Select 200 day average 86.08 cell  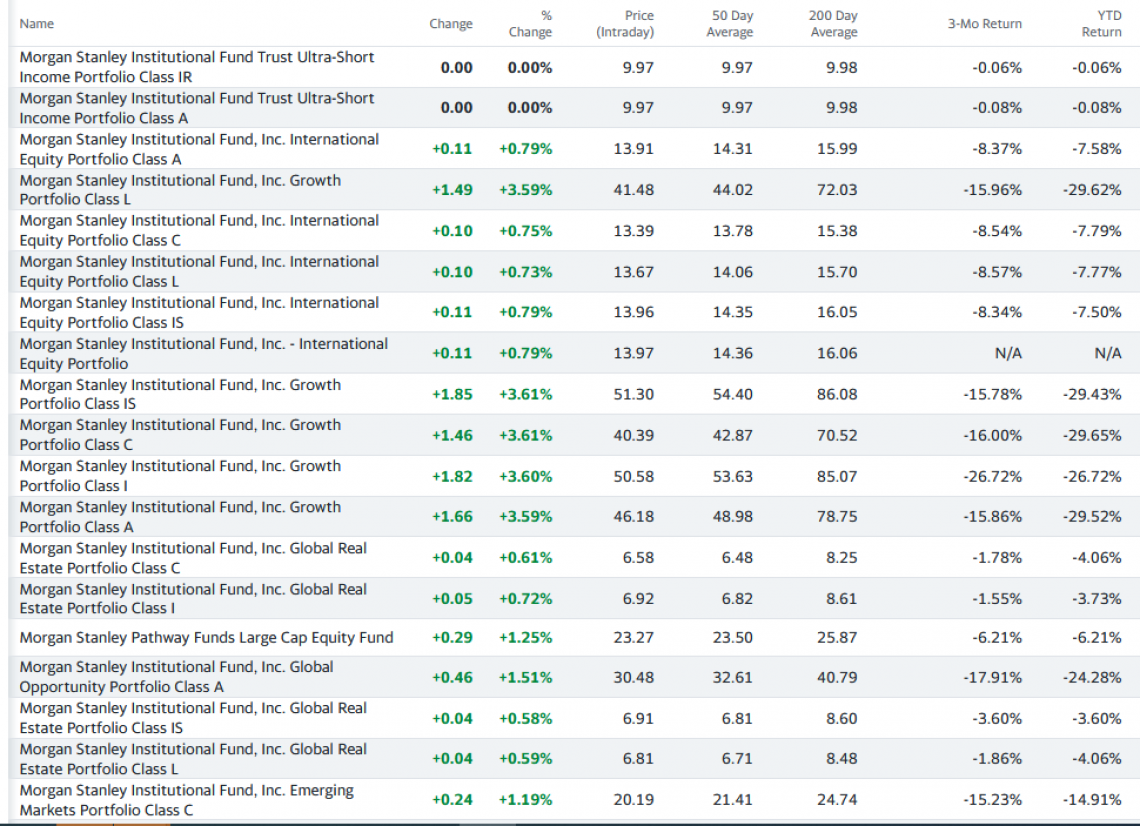pyautogui.click(x=838, y=394)
